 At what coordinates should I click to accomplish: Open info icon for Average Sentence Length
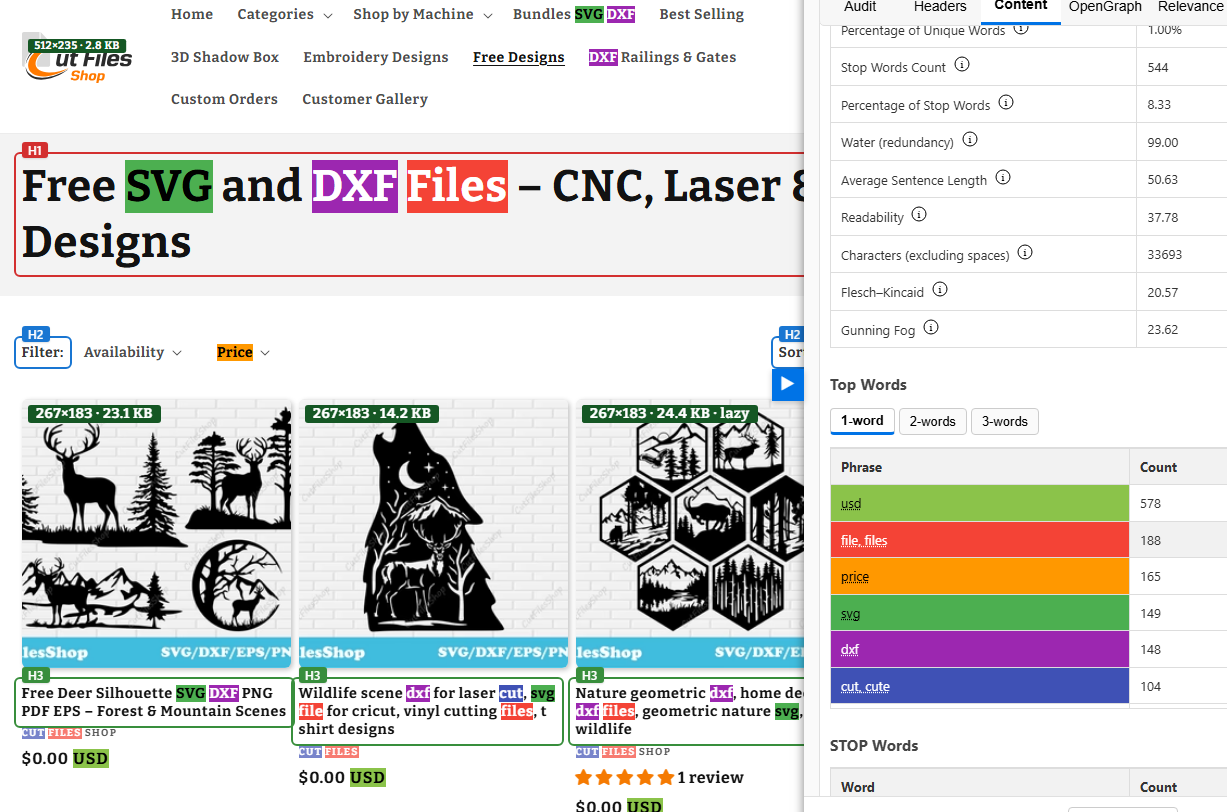coord(1003,178)
